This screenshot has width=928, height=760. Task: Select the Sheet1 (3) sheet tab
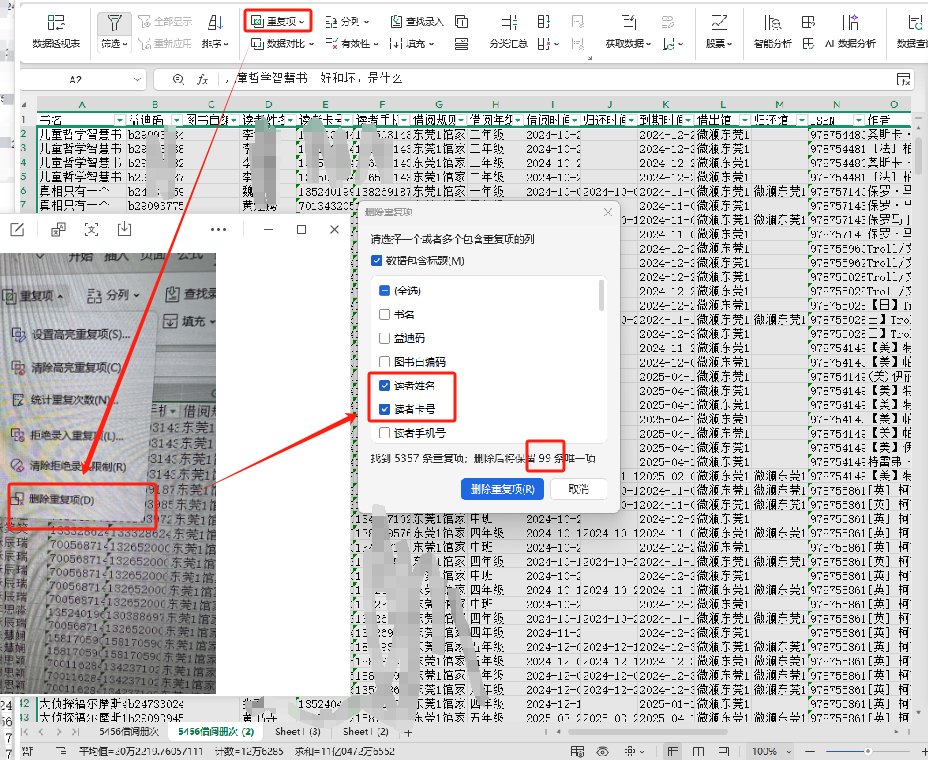(297, 732)
